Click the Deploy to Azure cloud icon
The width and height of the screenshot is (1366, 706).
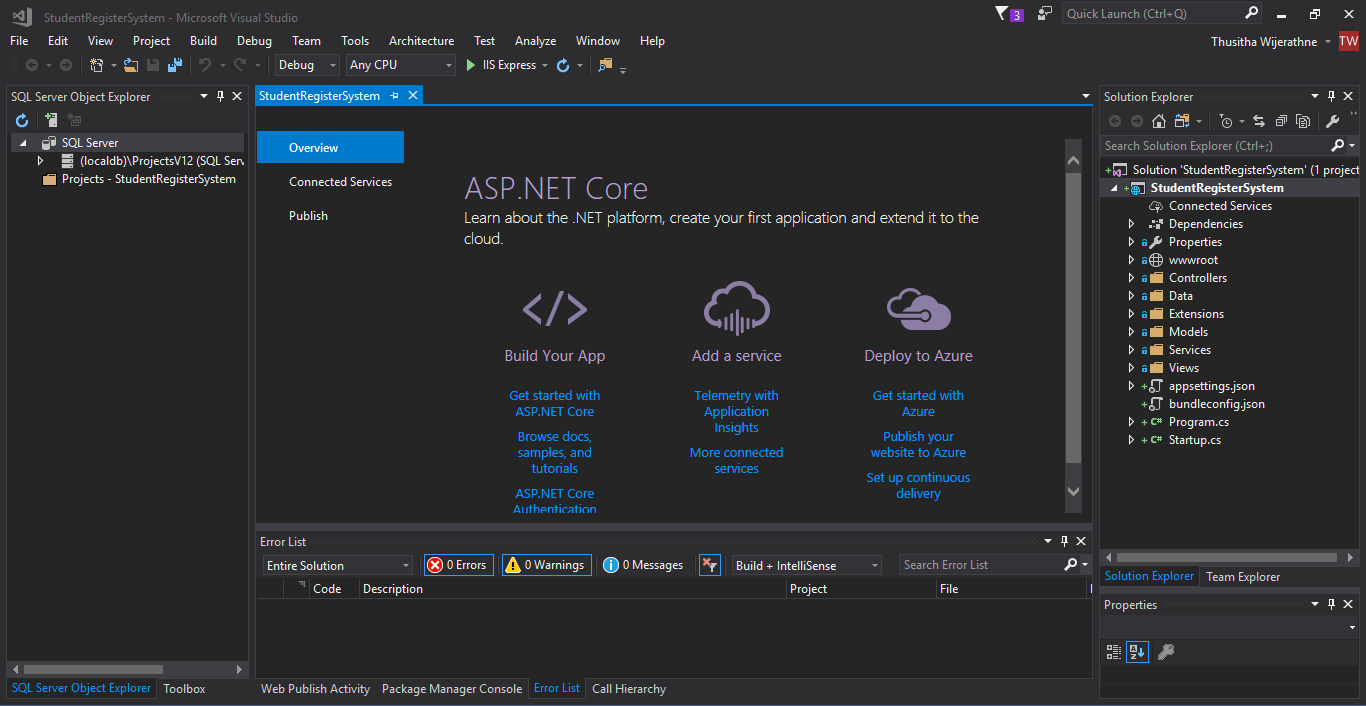(919, 309)
